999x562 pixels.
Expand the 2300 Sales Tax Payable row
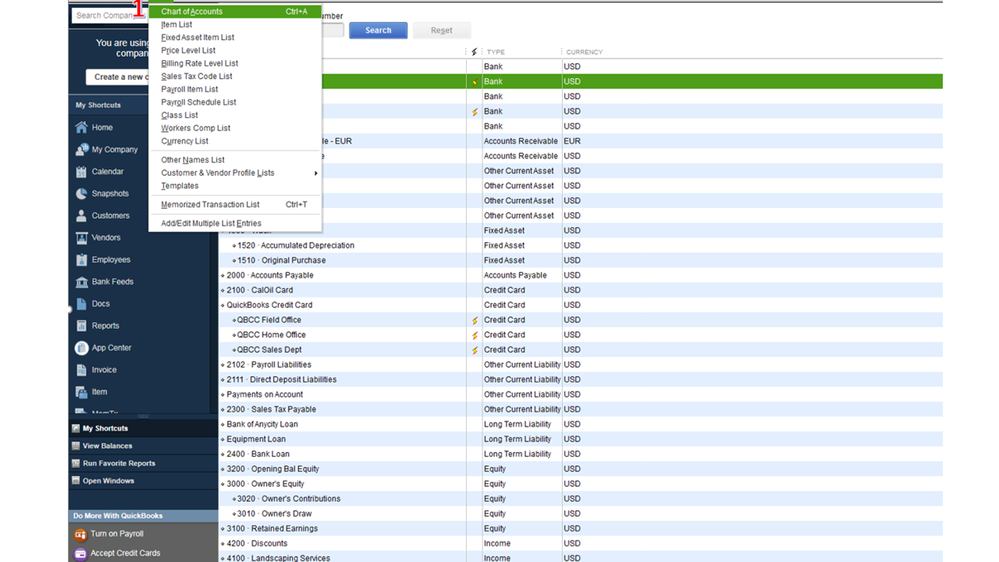tap(223, 410)
